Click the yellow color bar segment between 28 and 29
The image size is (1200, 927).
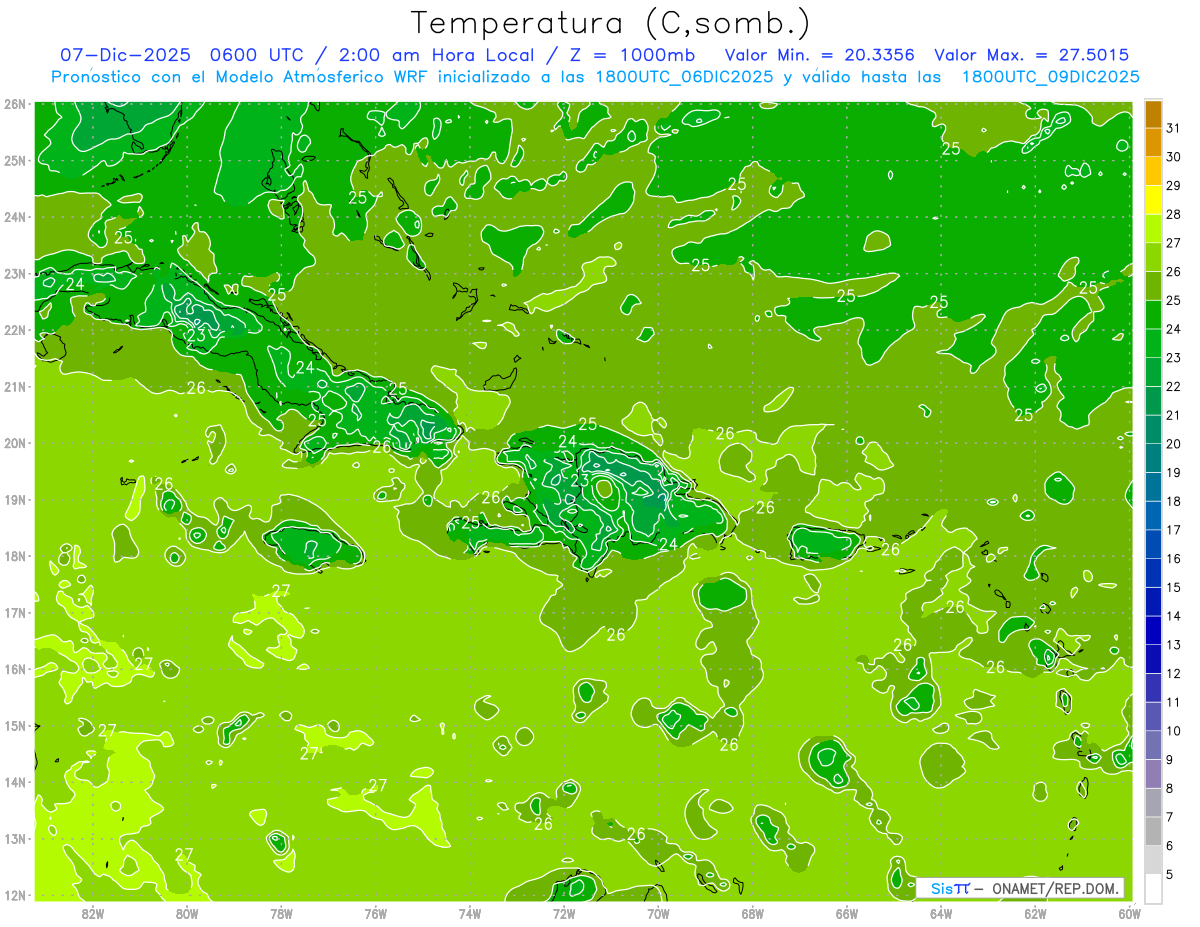coord(1153,200)
